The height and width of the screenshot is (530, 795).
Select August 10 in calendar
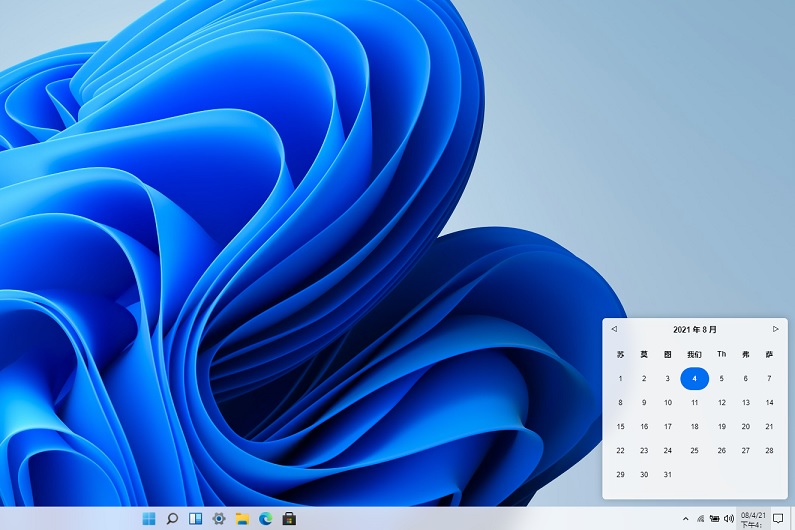click(668, 402)
